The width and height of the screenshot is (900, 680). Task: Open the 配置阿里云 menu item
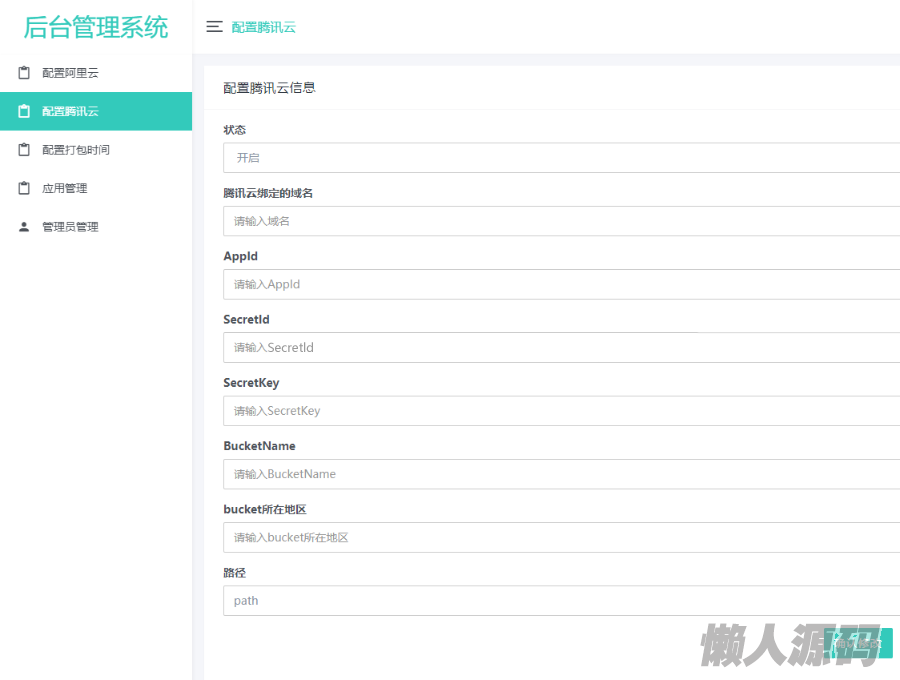pos(70,73)
